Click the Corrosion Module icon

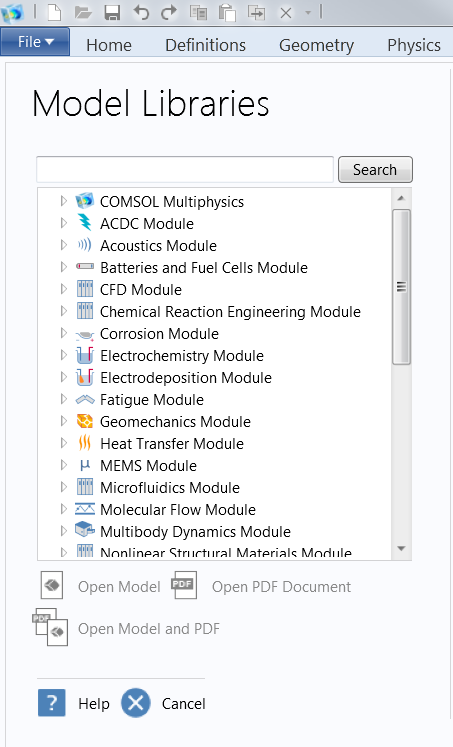click(x=85, y=335)
